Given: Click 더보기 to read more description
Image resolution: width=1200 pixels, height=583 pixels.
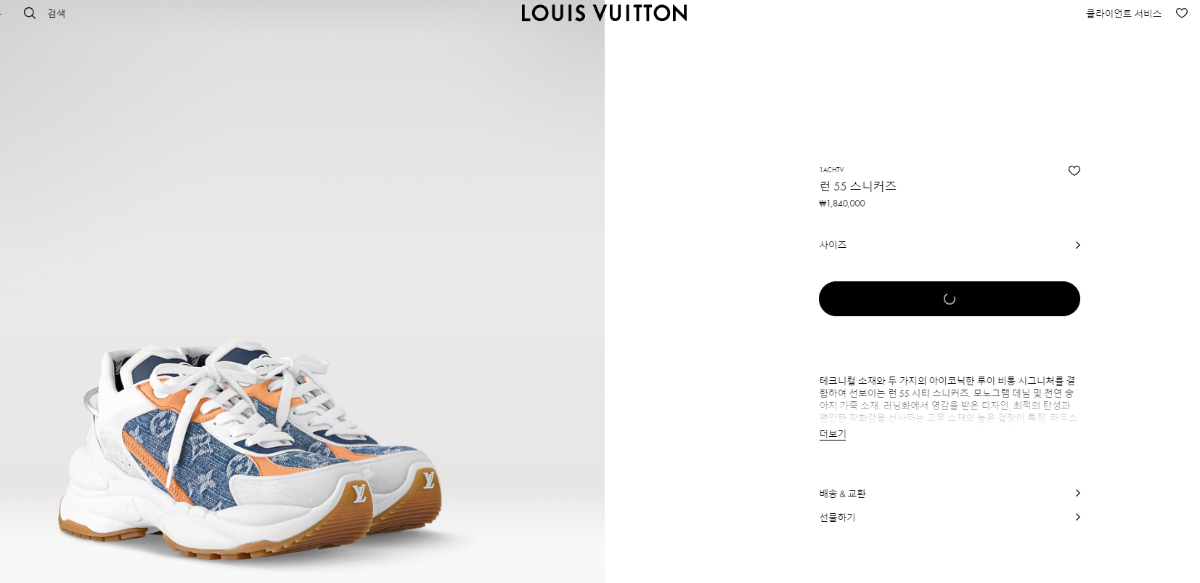Looking at the screenshot, I should (x=832, y=434).
